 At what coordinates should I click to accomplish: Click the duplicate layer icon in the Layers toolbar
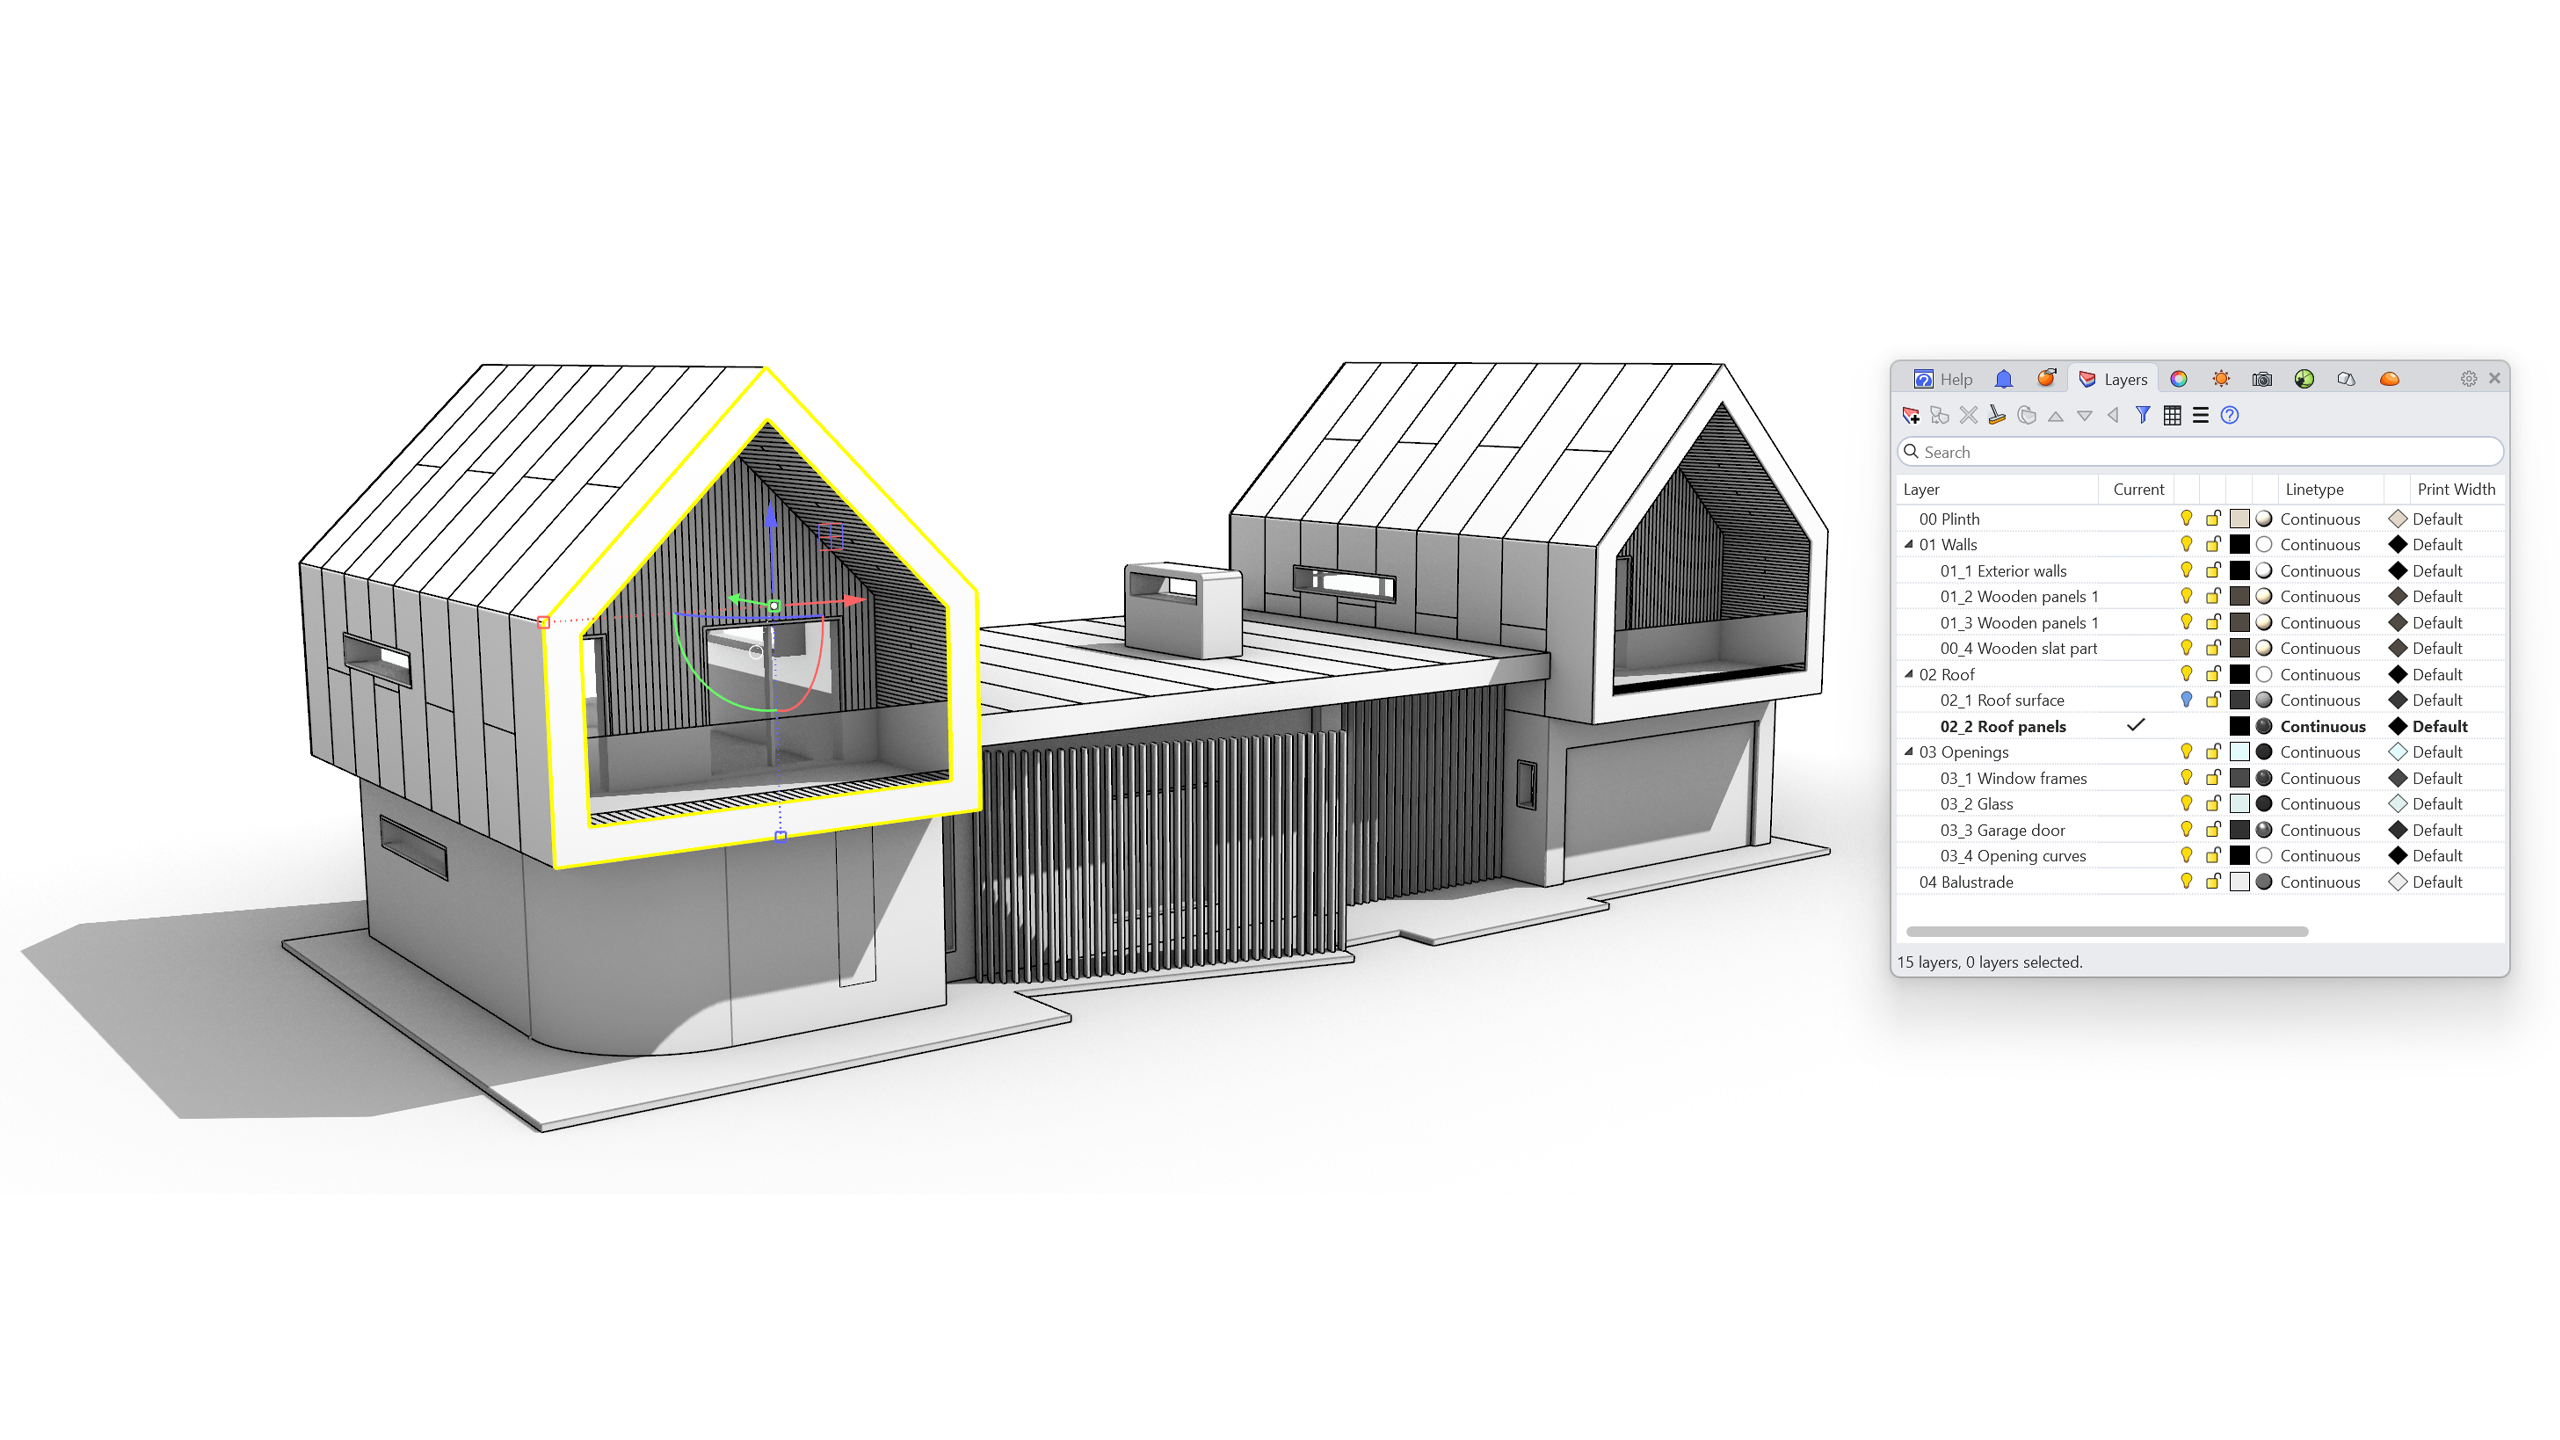pyautogui.click(x=2027, y=415)
